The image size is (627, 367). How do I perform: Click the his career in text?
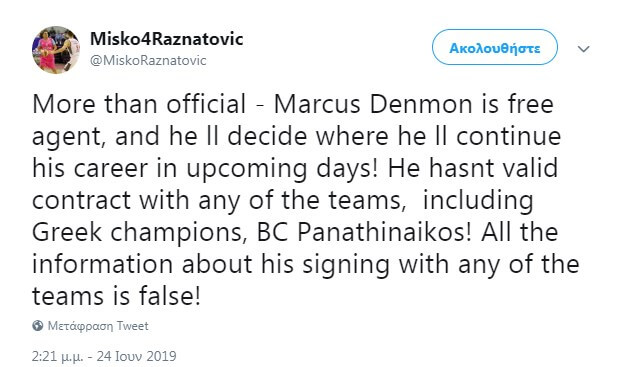pyautogui.click(x=104, y=168)
